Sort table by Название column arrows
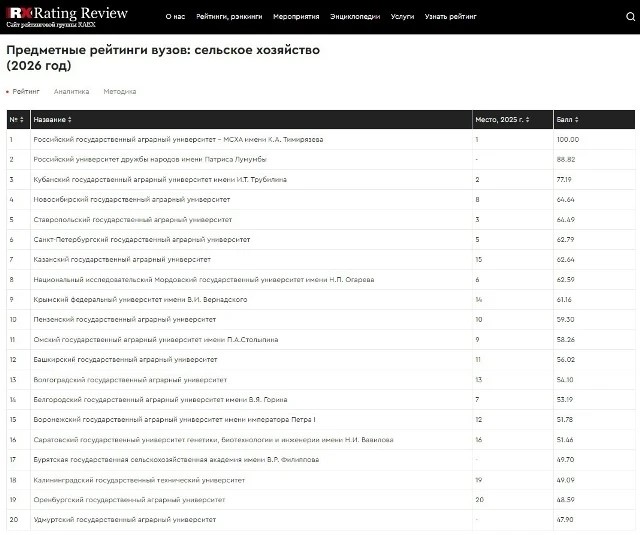This screenshot has width=640, height=535. pyautogui.click(x=70, y=120)
